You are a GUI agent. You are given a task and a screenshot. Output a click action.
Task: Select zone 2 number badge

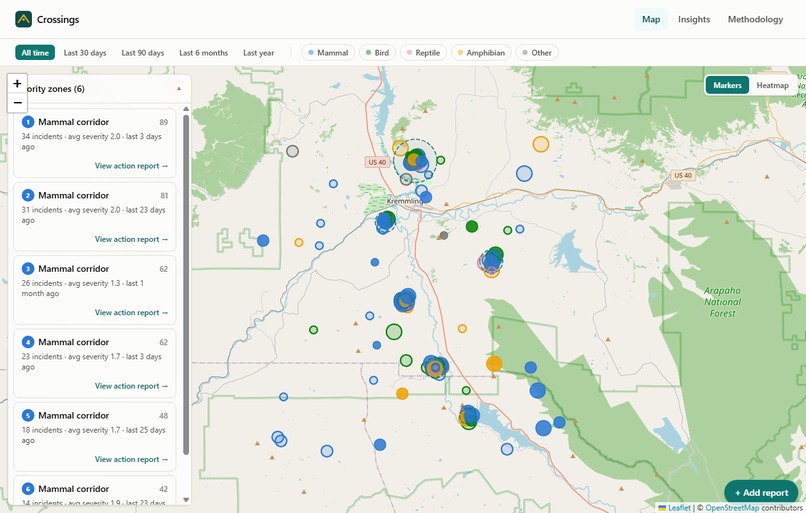(28, 195)
